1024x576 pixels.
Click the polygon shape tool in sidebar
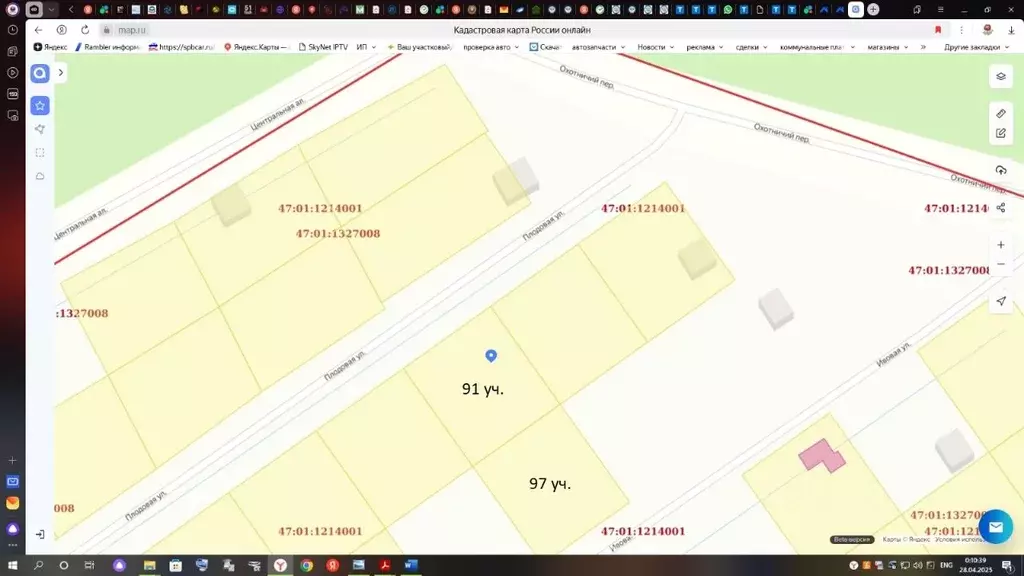(x=40, y=176)
